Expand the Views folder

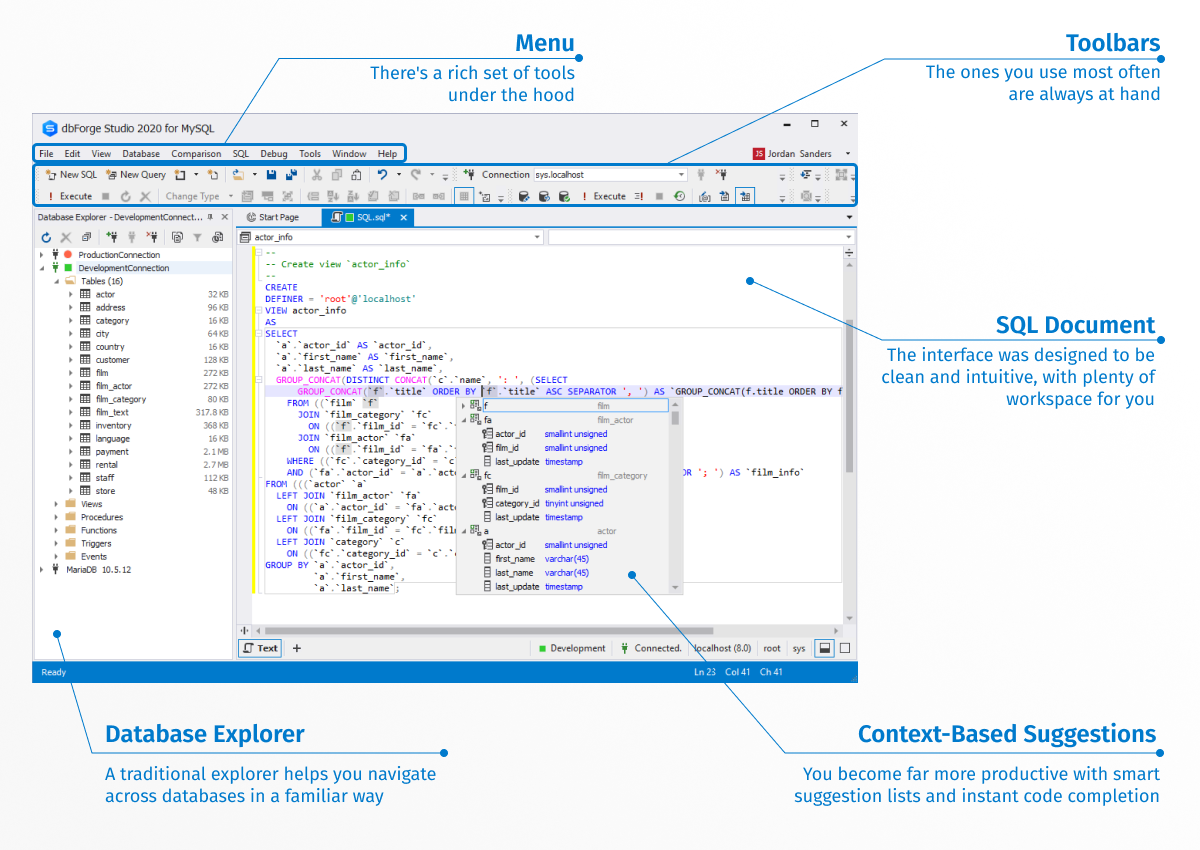point(56,504)
